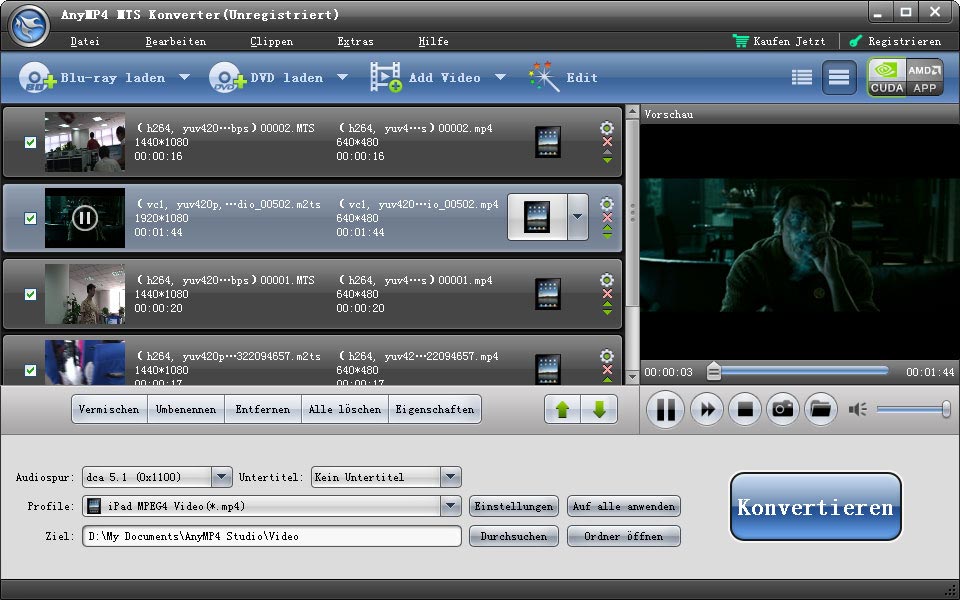Click the preview seek progress slider
The image size is (960, 600).
point(798,371)
